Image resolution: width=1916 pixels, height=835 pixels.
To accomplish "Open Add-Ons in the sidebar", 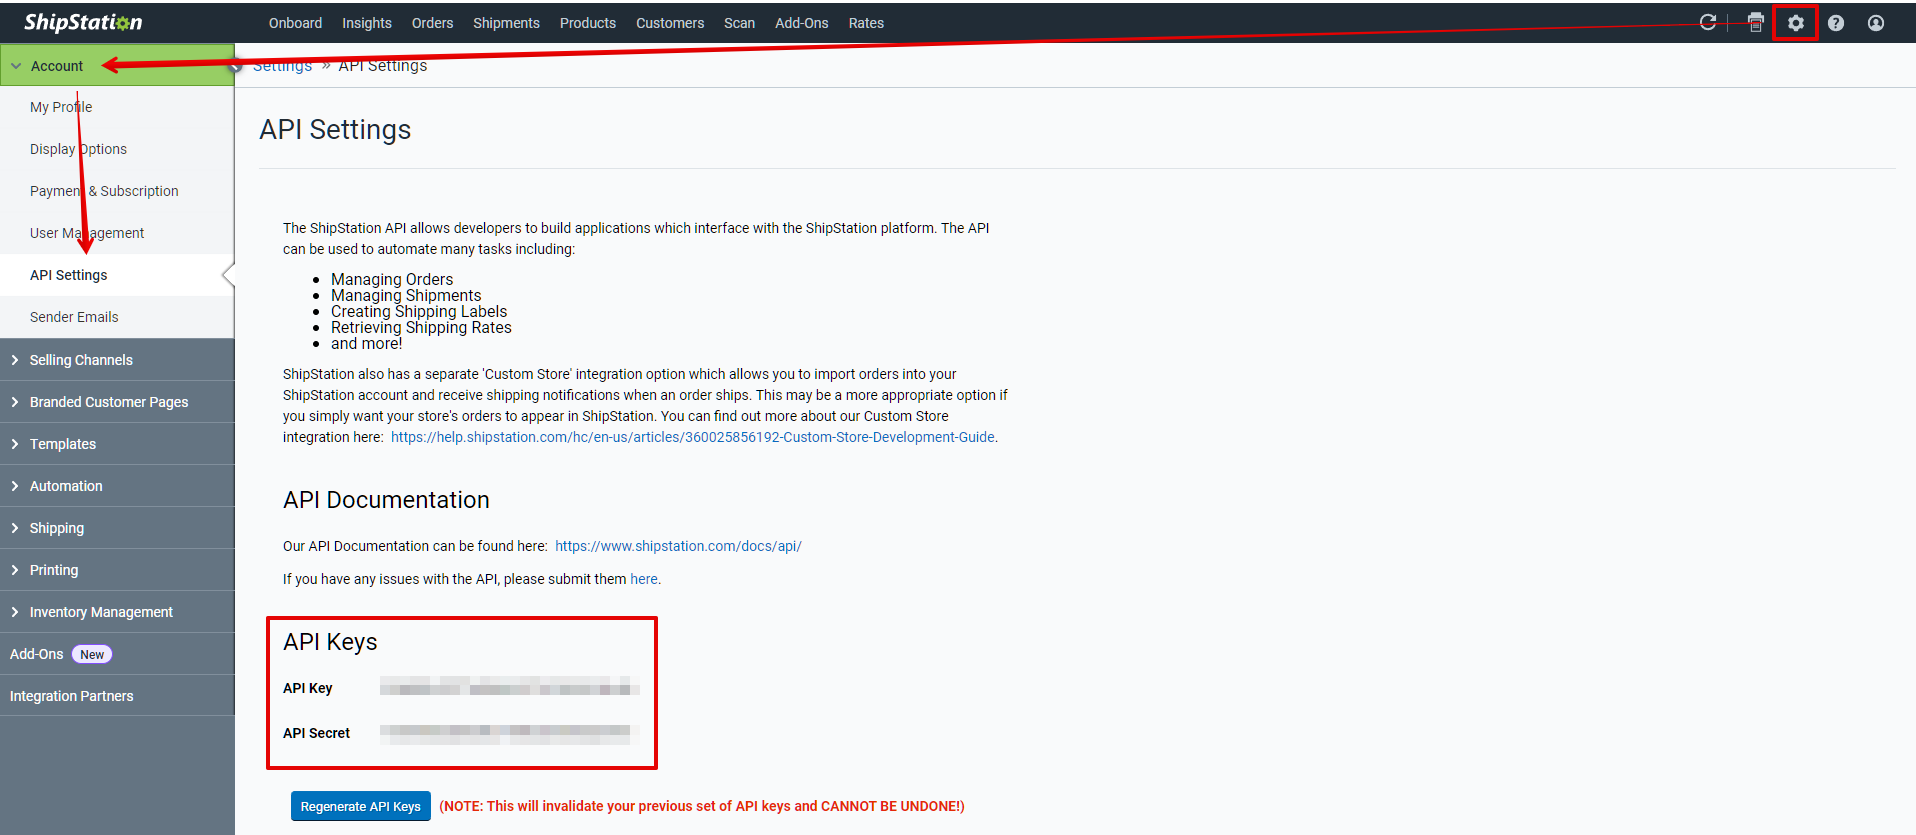I will coord(117,654).
